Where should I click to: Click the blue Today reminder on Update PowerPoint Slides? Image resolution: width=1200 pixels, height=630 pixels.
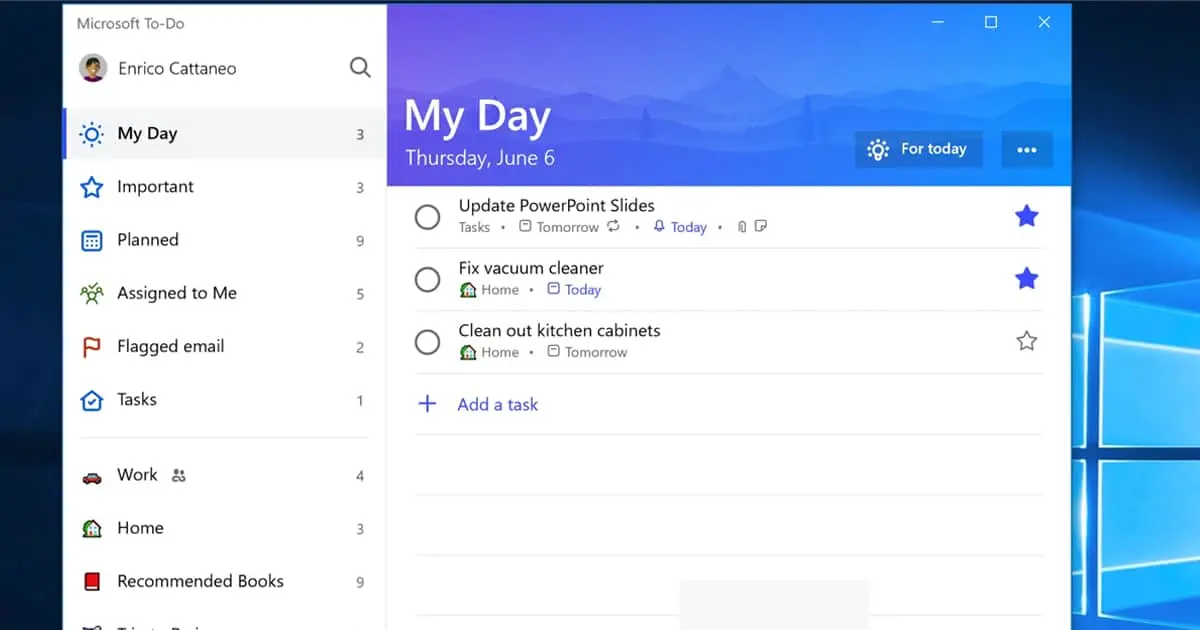680,227
